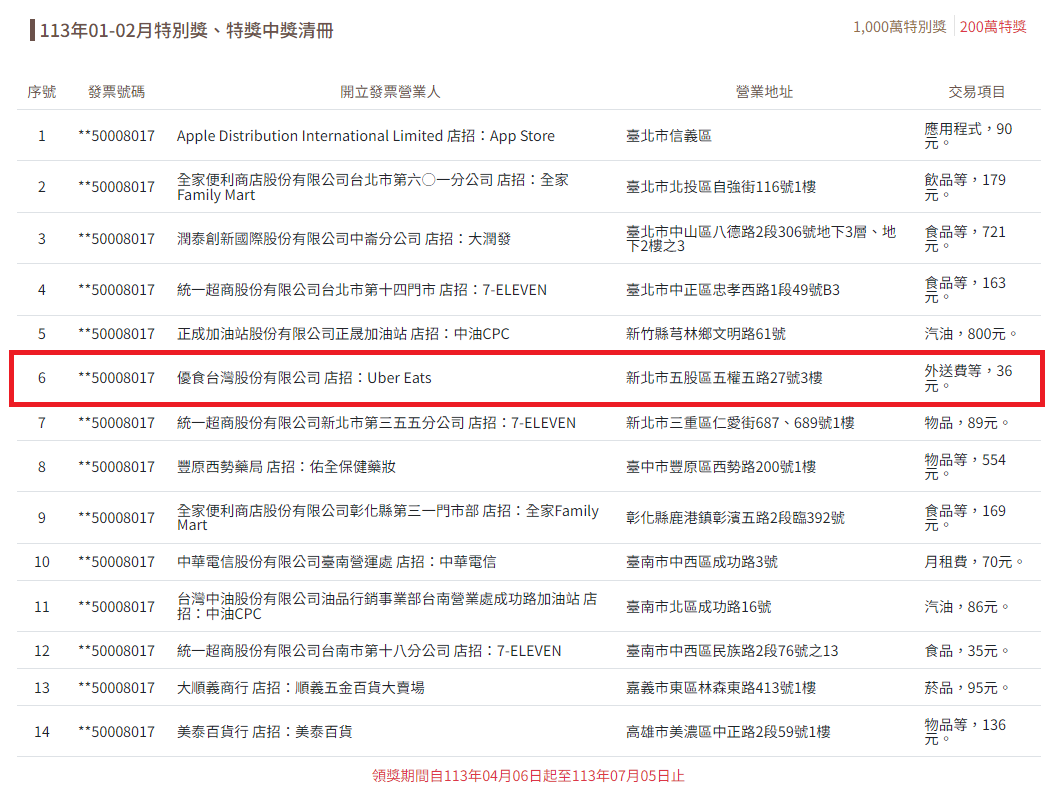Click invoice number in row 14
Viewport: 1049px width, 798px height.
(116, 732)
